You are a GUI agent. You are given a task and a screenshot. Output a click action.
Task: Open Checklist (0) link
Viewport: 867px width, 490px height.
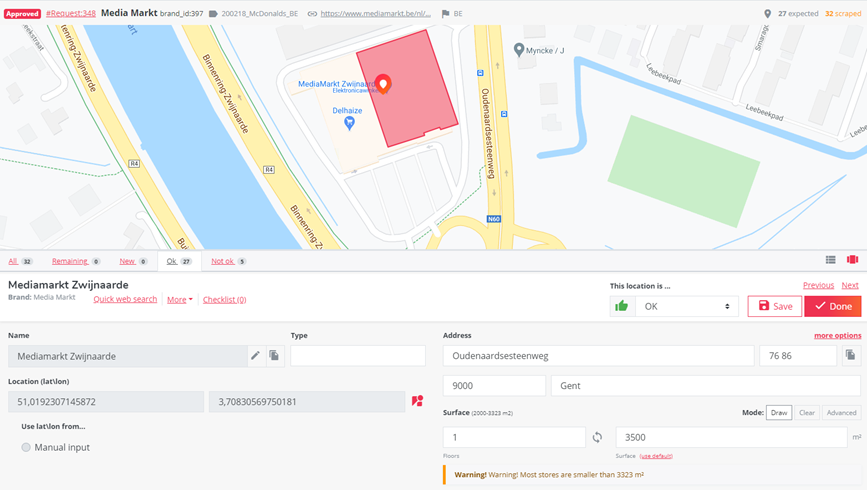(x=224, y=299)
